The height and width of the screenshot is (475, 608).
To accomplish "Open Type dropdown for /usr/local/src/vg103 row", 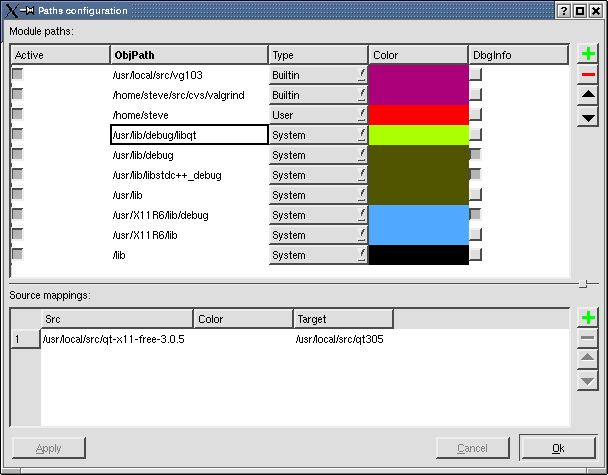I will [318, 75].
